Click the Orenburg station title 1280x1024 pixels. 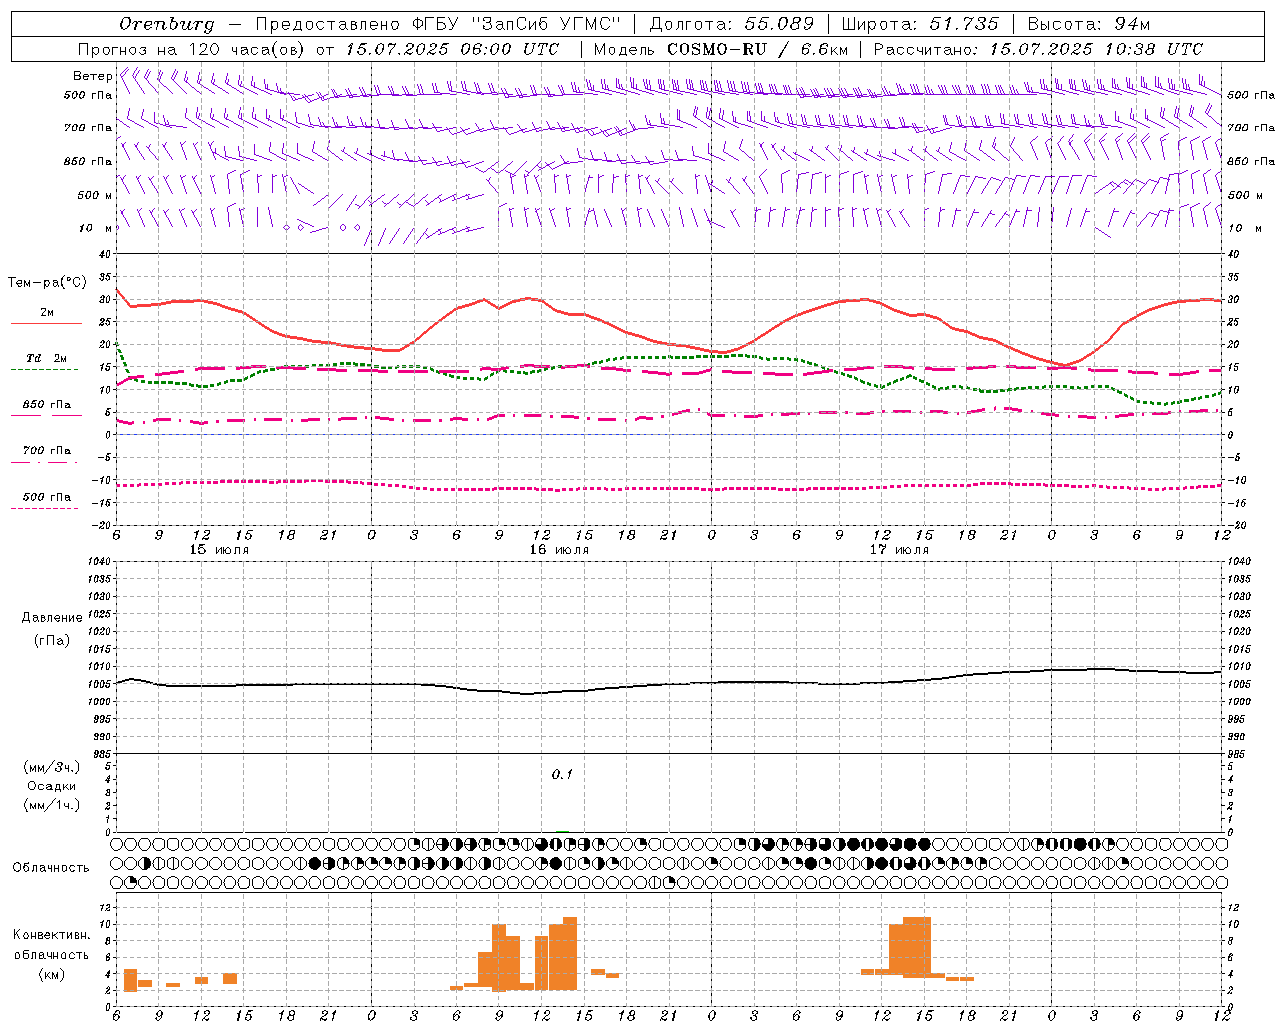(x=166, y=24)
